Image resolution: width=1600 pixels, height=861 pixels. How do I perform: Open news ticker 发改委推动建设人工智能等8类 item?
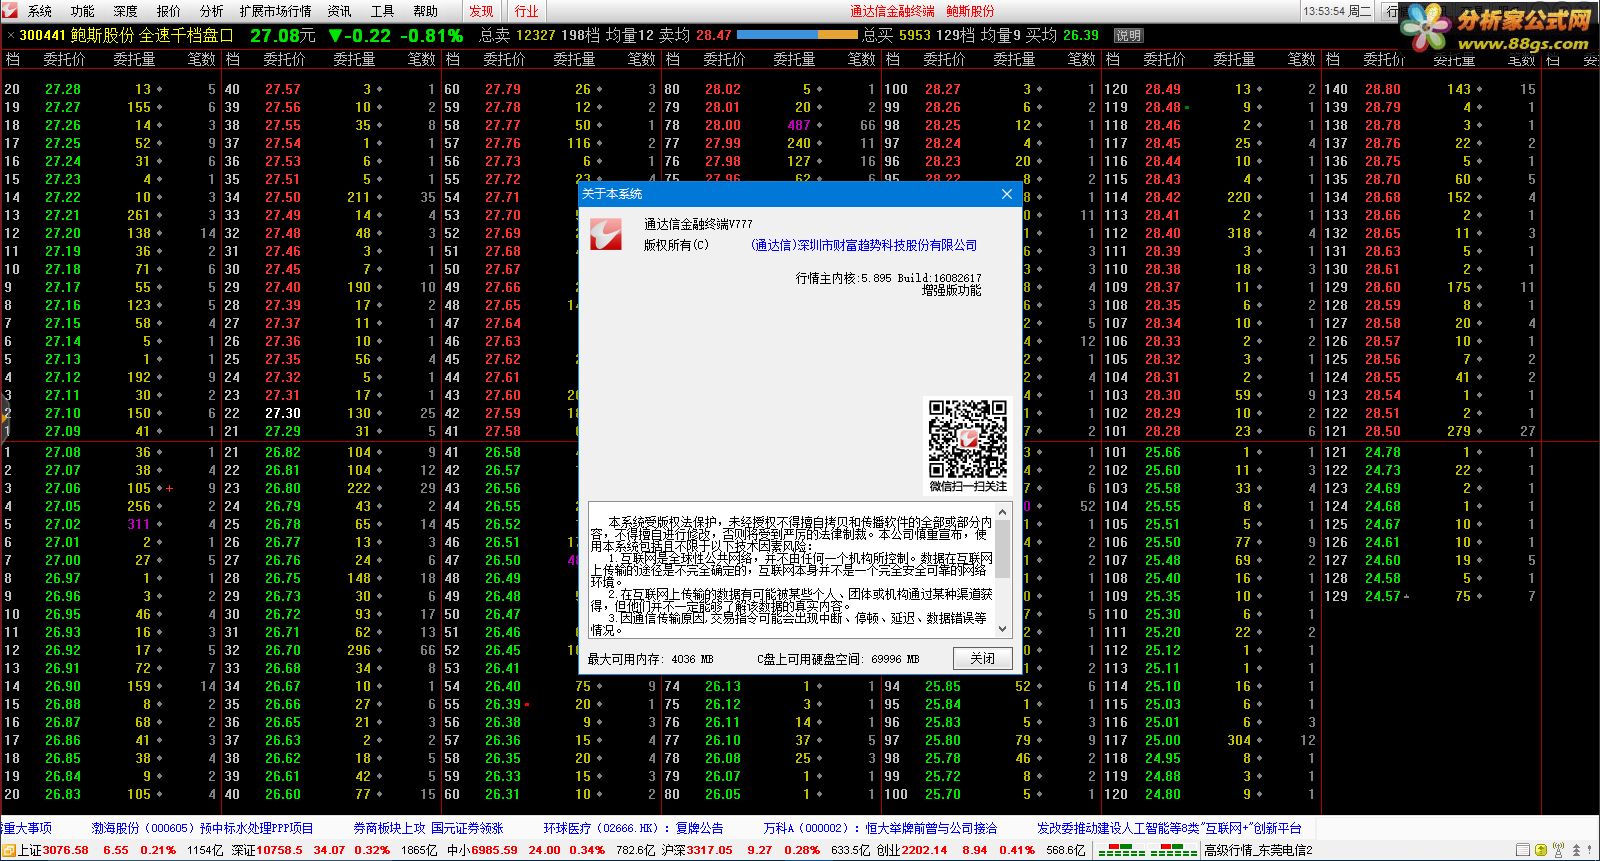point(1169,828)
